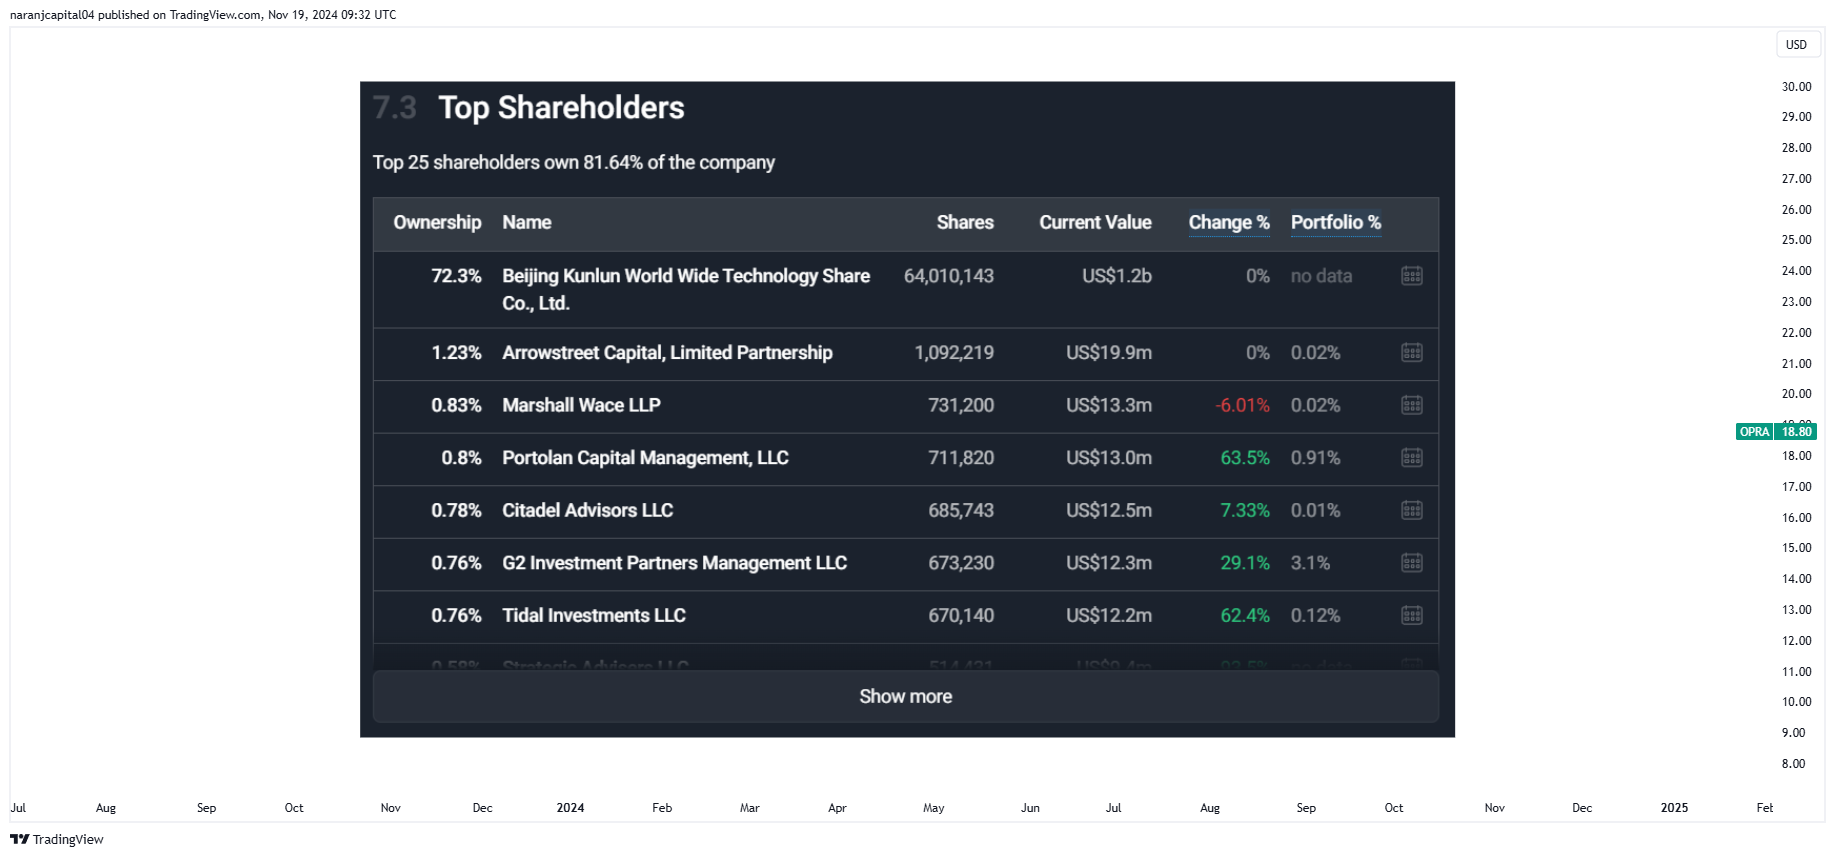Select Citadel Advisors LLC name
The height and width of the screenshot is (857, 1835).
pos(587,510)
